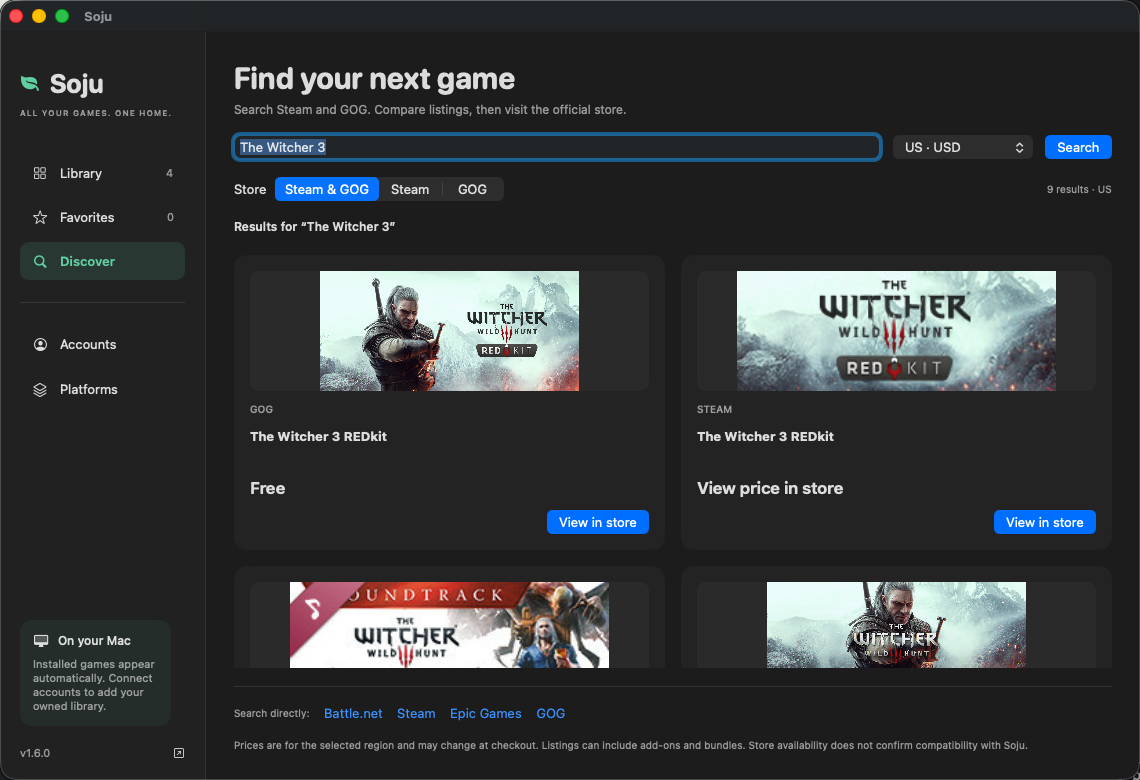This screenshot has width=1140, height=780.
Task: Click the Results for “The Witcher 3” heading
Action: 314,227
